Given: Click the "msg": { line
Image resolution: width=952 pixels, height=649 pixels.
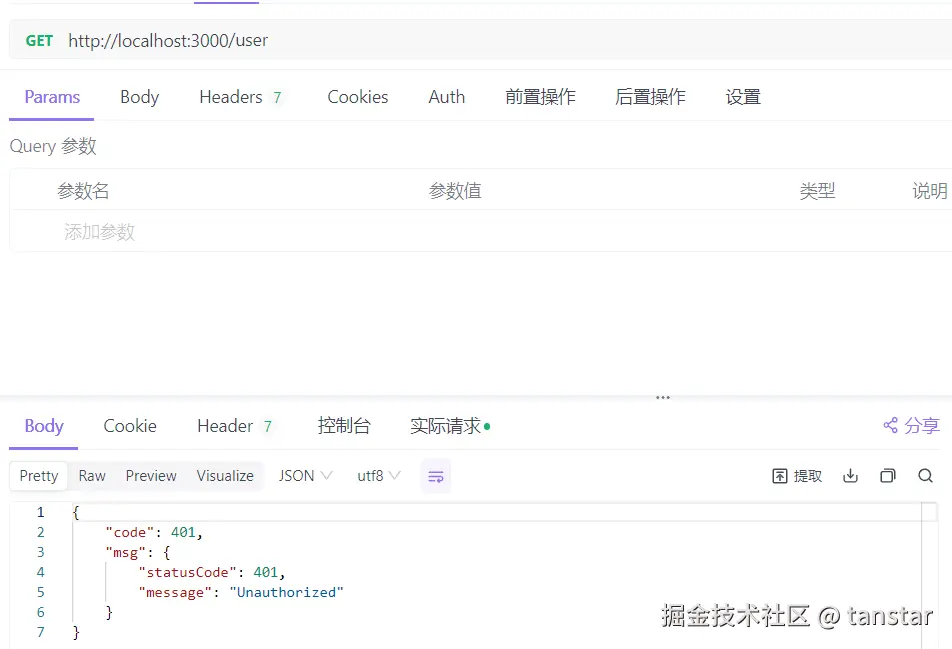Looking at the screenshot, I should (x=138, y=552).
